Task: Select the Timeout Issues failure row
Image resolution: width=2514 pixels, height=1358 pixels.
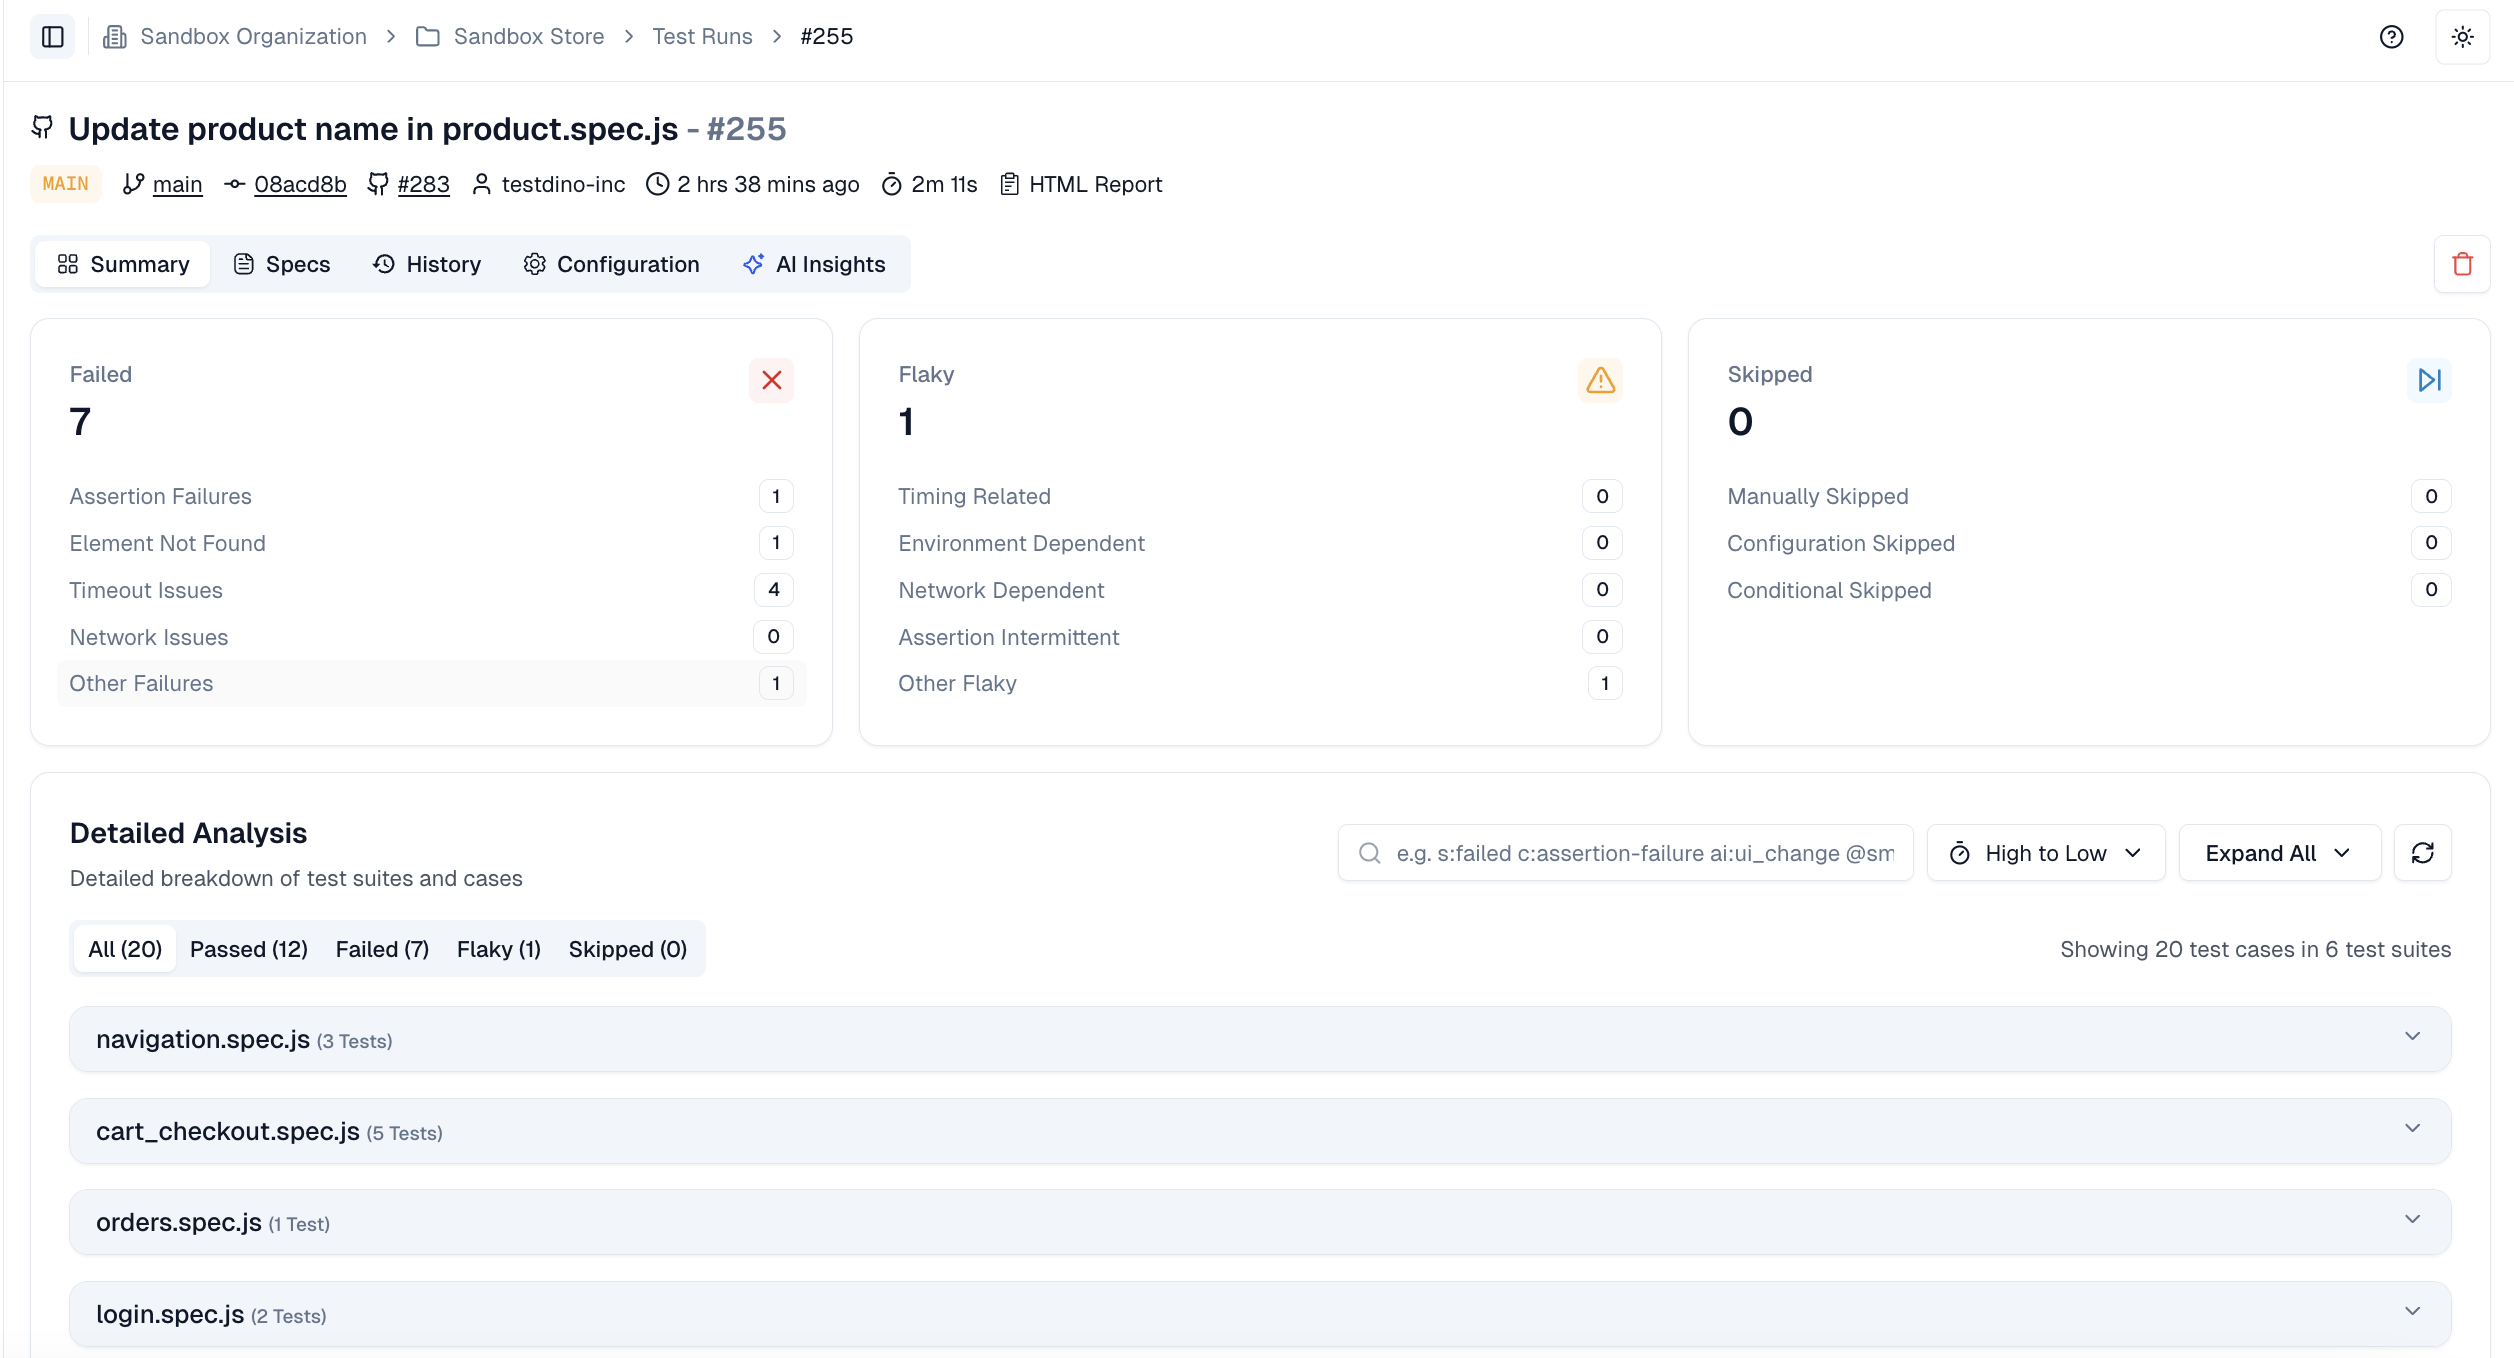Action: [x=430, y=590]
